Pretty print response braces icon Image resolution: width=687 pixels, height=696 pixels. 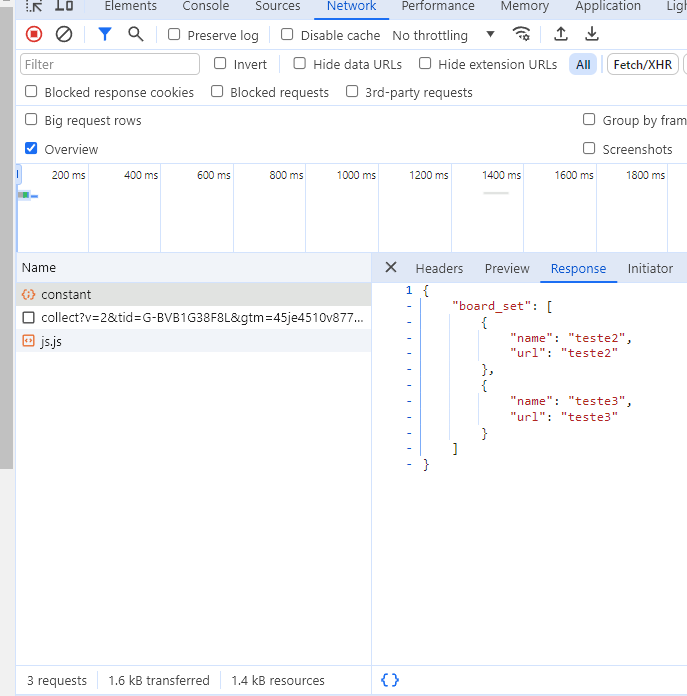click(x=390, y=680)
